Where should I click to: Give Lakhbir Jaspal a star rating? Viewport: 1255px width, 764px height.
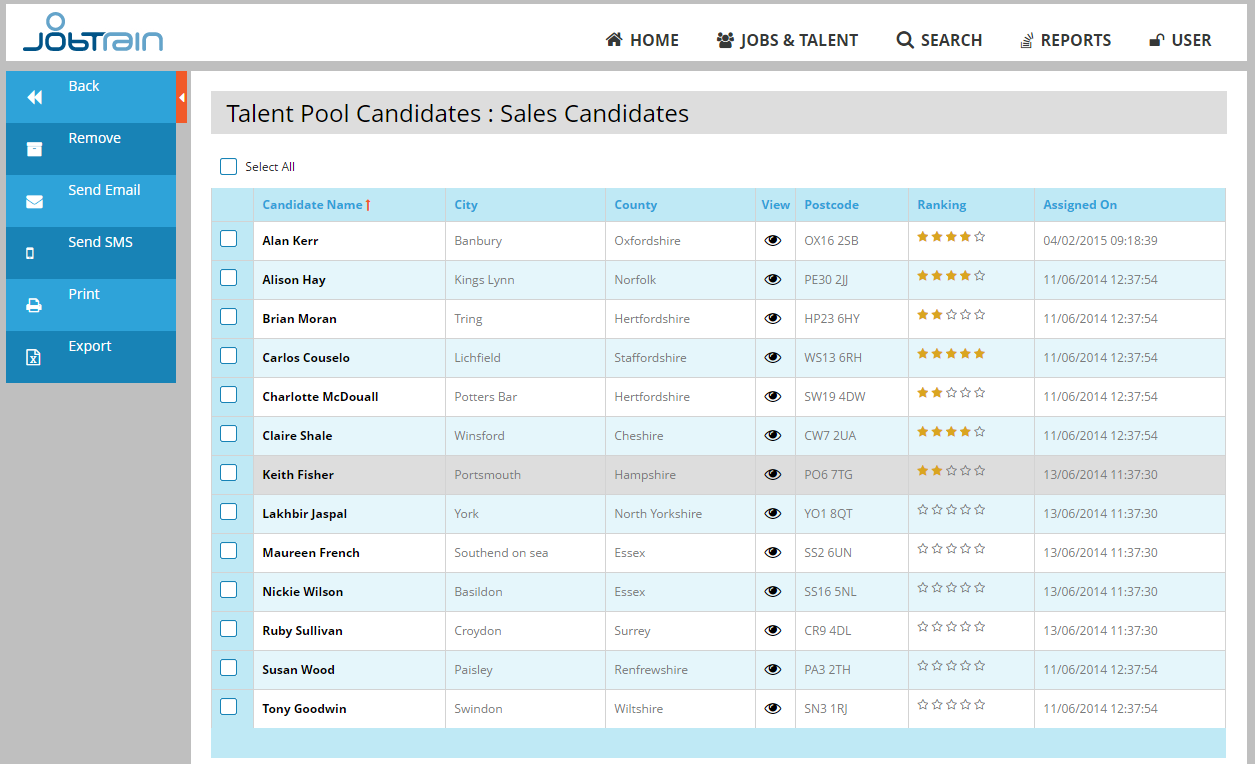pos(950,509)
